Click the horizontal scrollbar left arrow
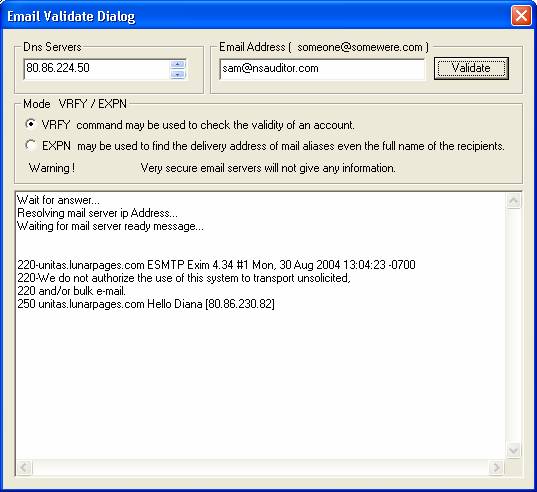Screen dimensions: 537x492 point(24,467)
